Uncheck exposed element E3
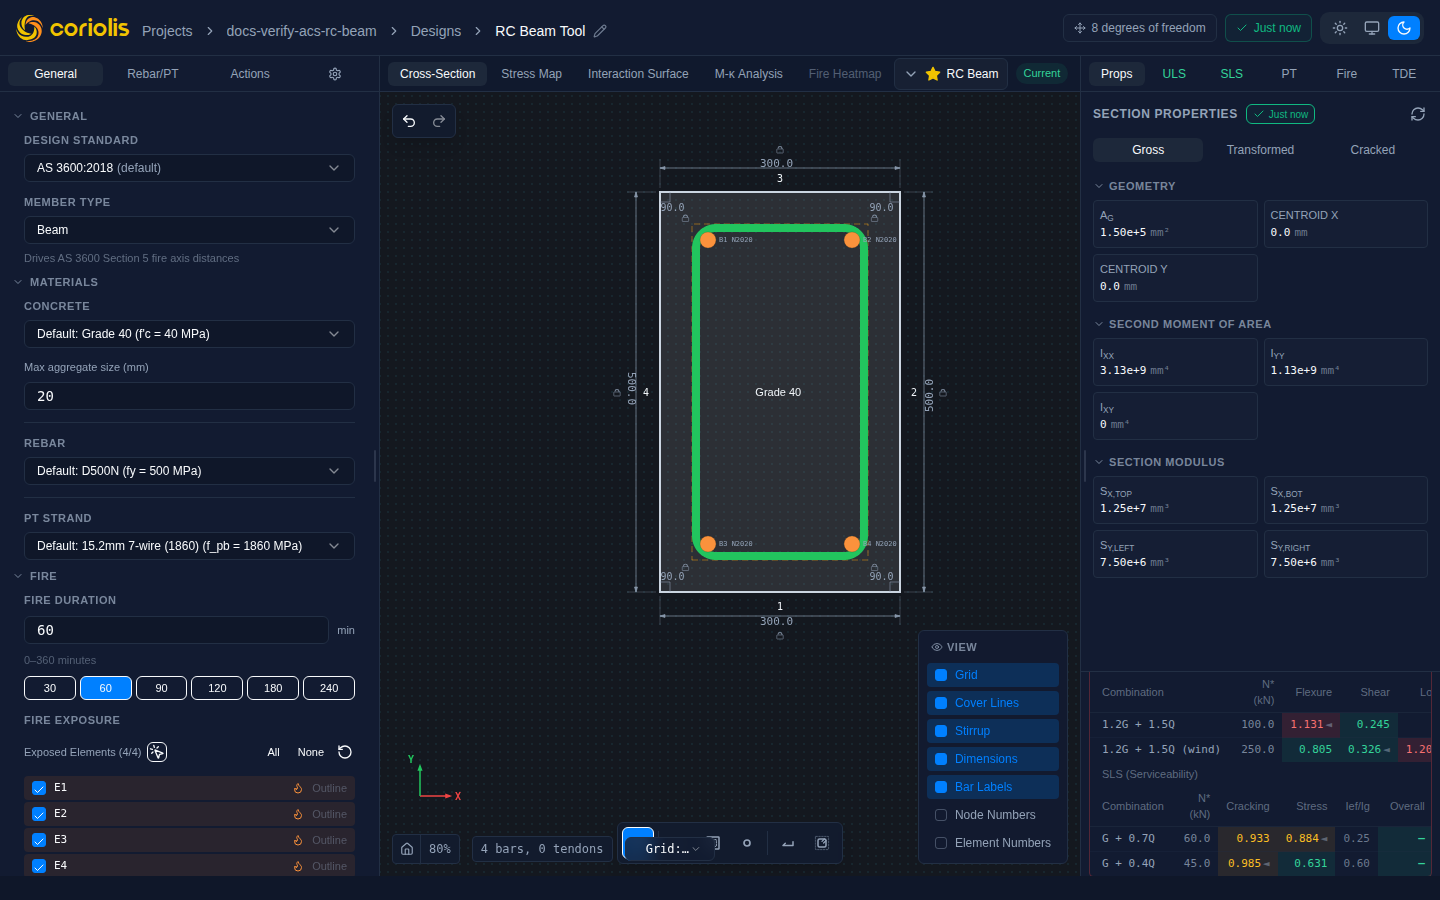The height and width of the screenshot is (900, 1440). [39, 840]
